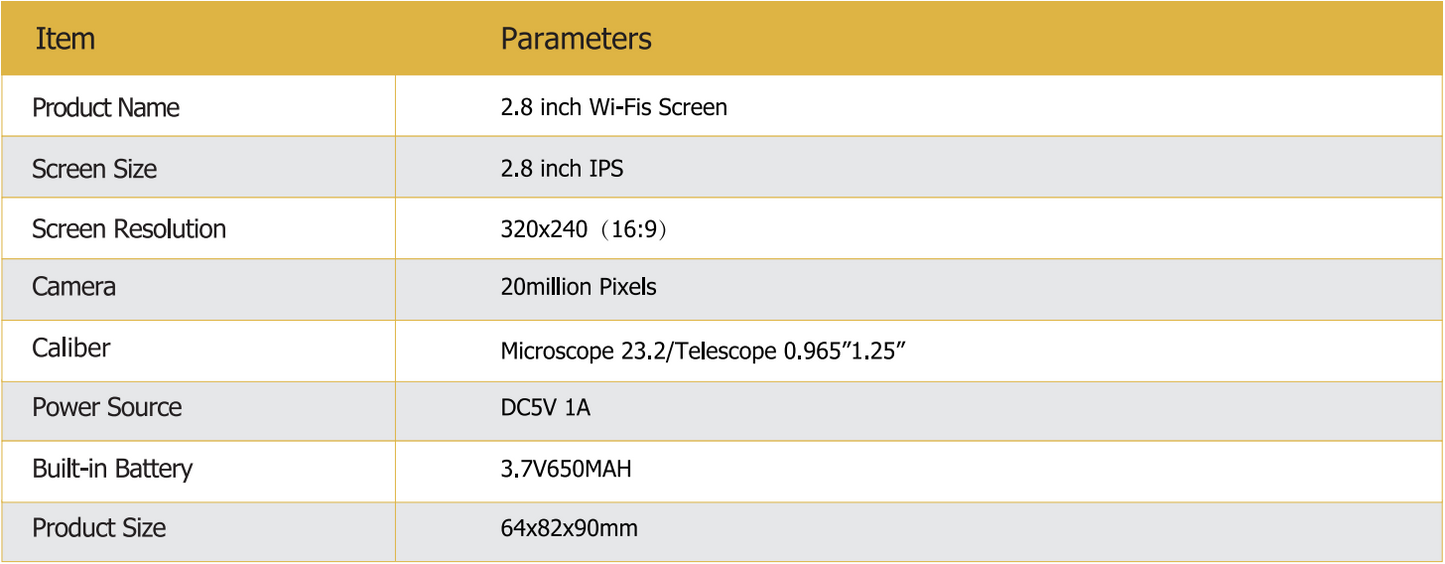1445x564 pixels.
Task: Click the "3.7V650MAH" value
Action: pyautogui.click(x=565, y=468)
